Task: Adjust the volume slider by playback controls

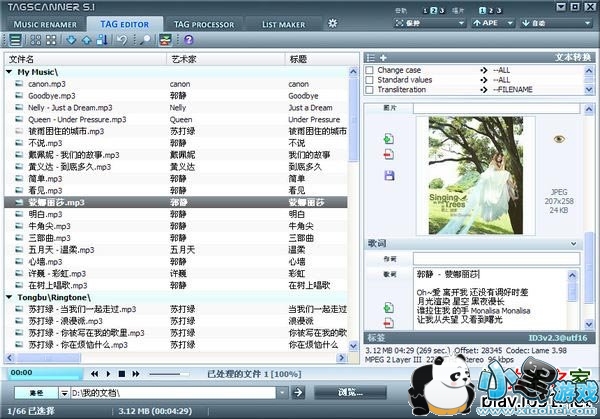Action: pos(169,373)
